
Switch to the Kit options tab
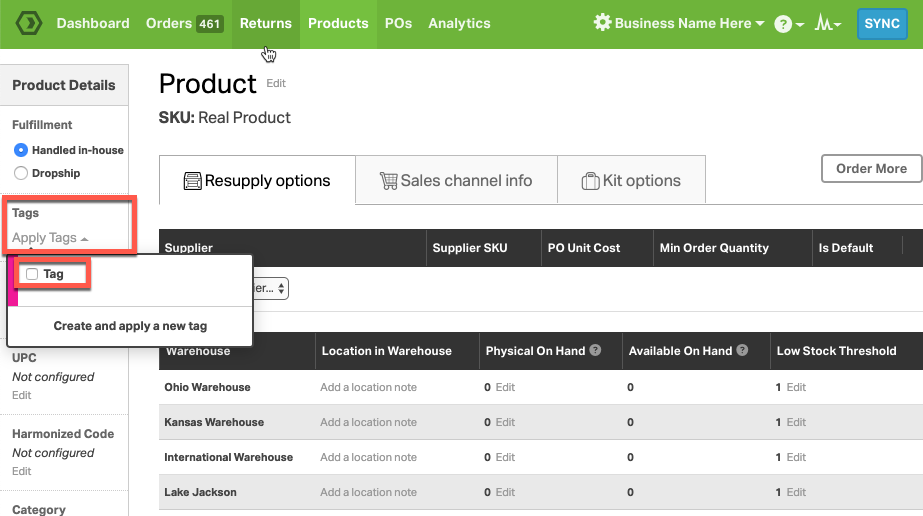click(x=631, y=180)
